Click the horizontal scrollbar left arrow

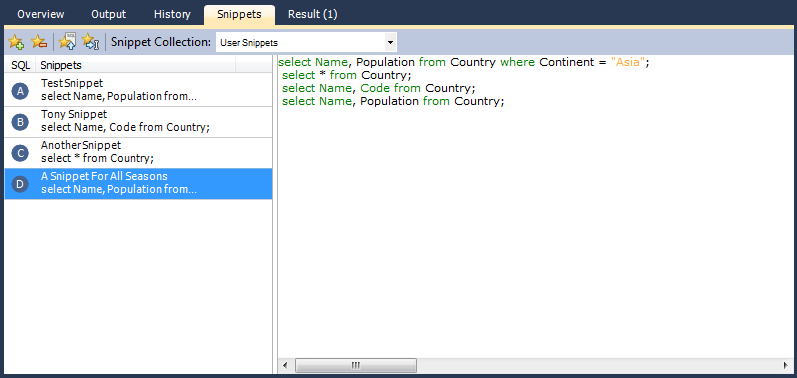[285, 365]
